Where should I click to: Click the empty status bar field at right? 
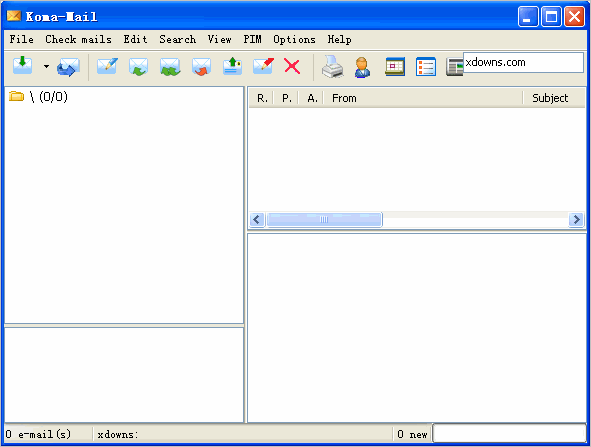pyautogui.click(x=509, y=433)
